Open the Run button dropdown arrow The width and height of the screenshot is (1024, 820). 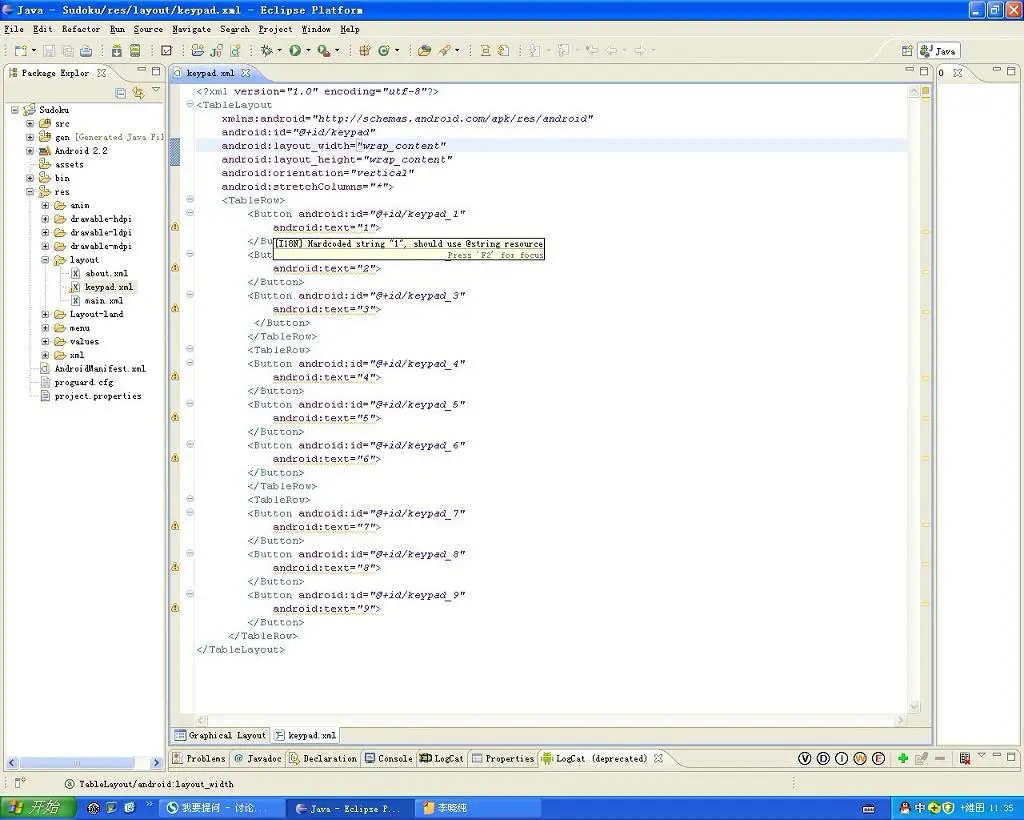pyautogui.click(x=308, y=51)
